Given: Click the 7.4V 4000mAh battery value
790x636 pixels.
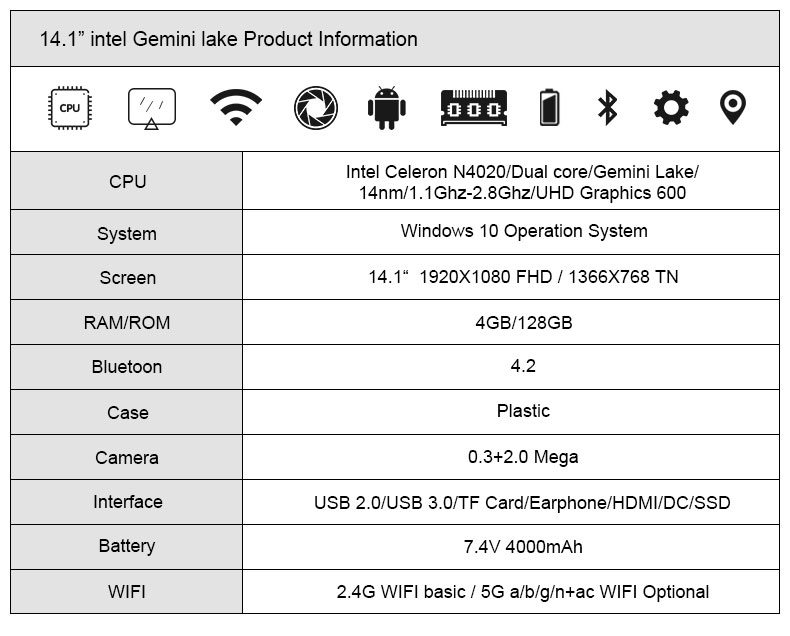Looking at the screenshot, I should [x=523, y=547].
